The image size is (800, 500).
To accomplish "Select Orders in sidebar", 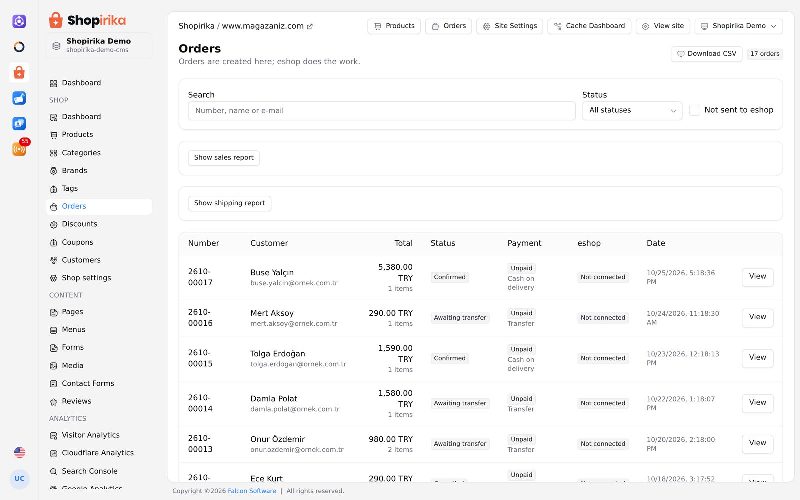I will [99, 206].
